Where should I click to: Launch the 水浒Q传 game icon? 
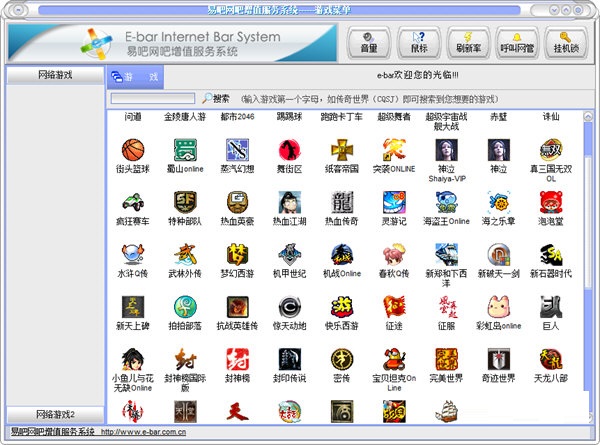(x=133, y=254)
